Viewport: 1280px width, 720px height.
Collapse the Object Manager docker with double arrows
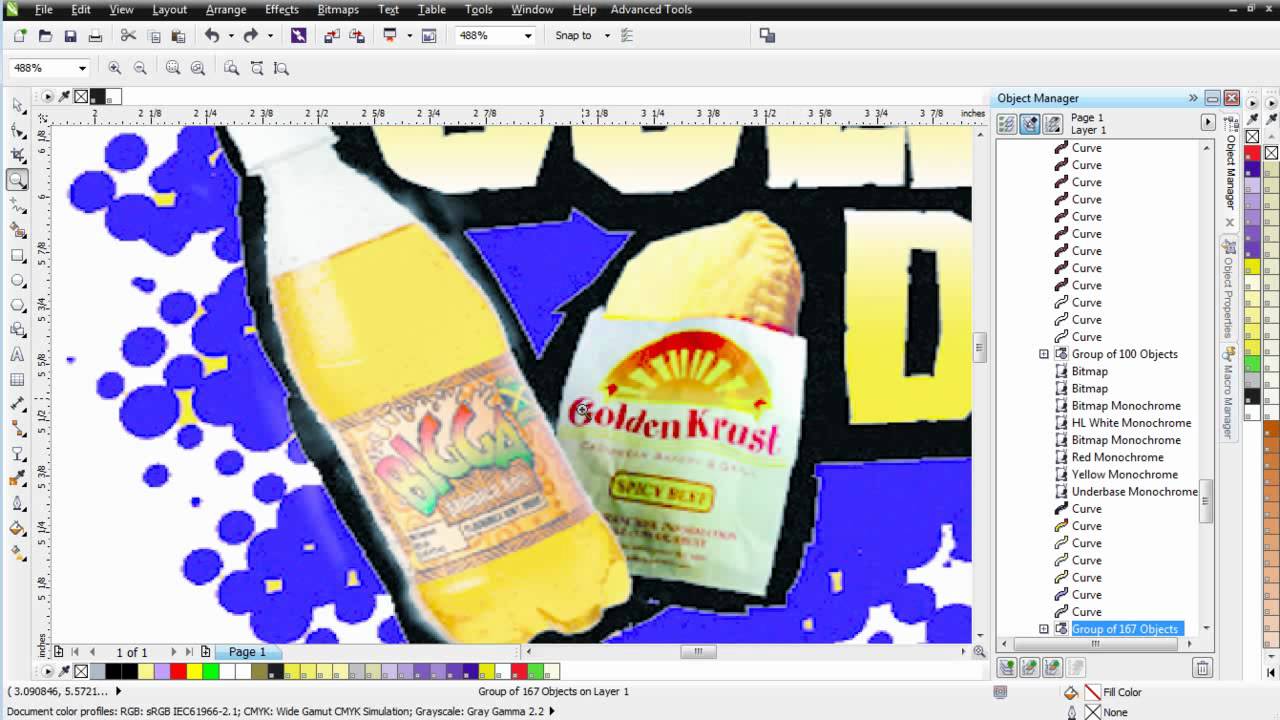pos(1193,98)
